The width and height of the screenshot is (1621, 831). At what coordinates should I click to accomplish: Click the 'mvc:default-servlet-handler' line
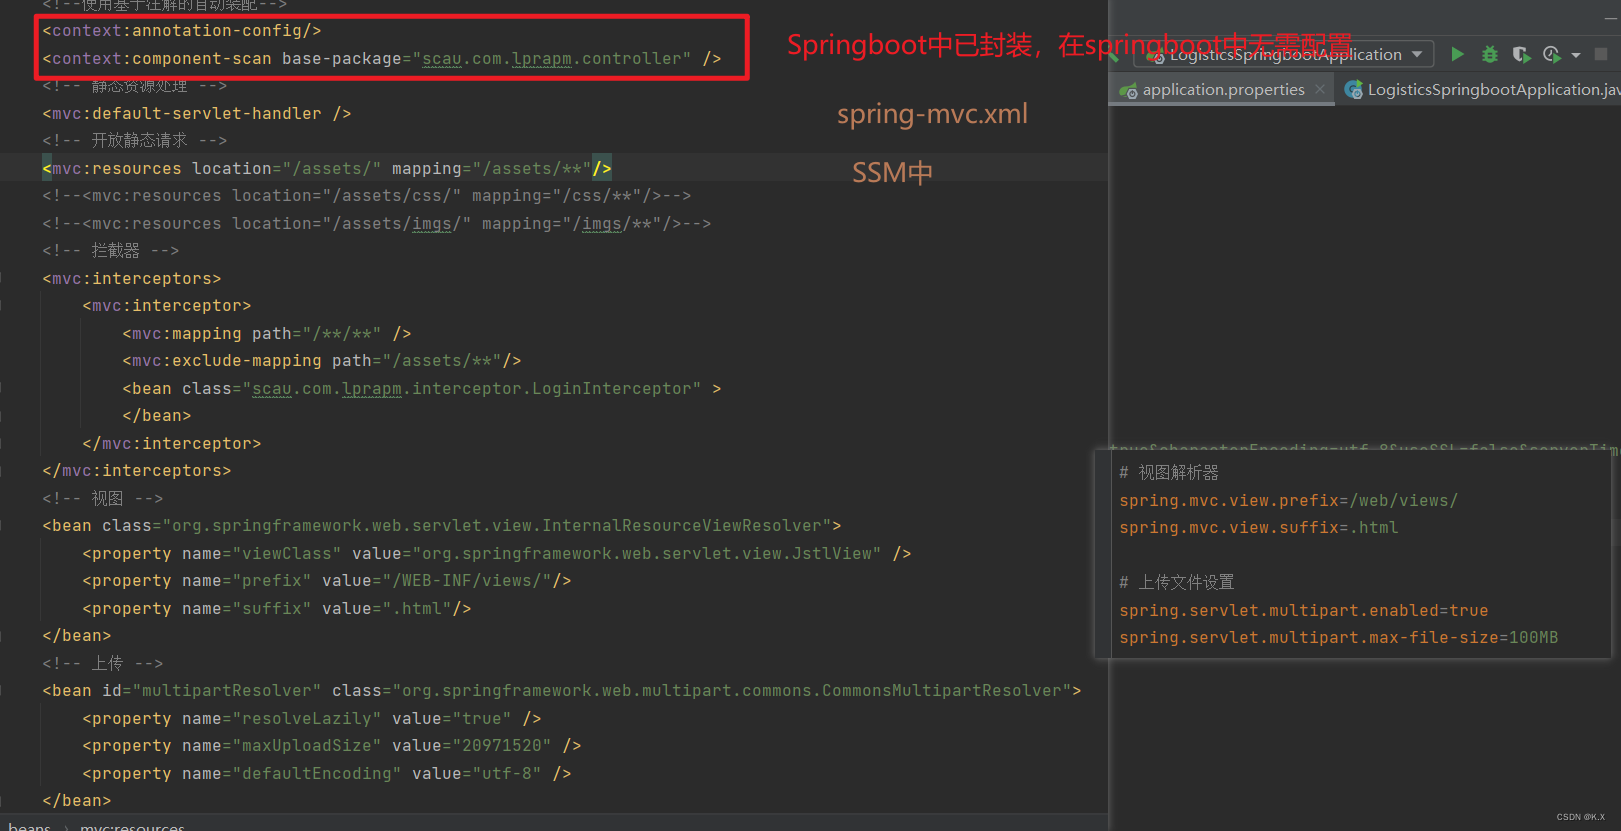(x=197, y=114)
